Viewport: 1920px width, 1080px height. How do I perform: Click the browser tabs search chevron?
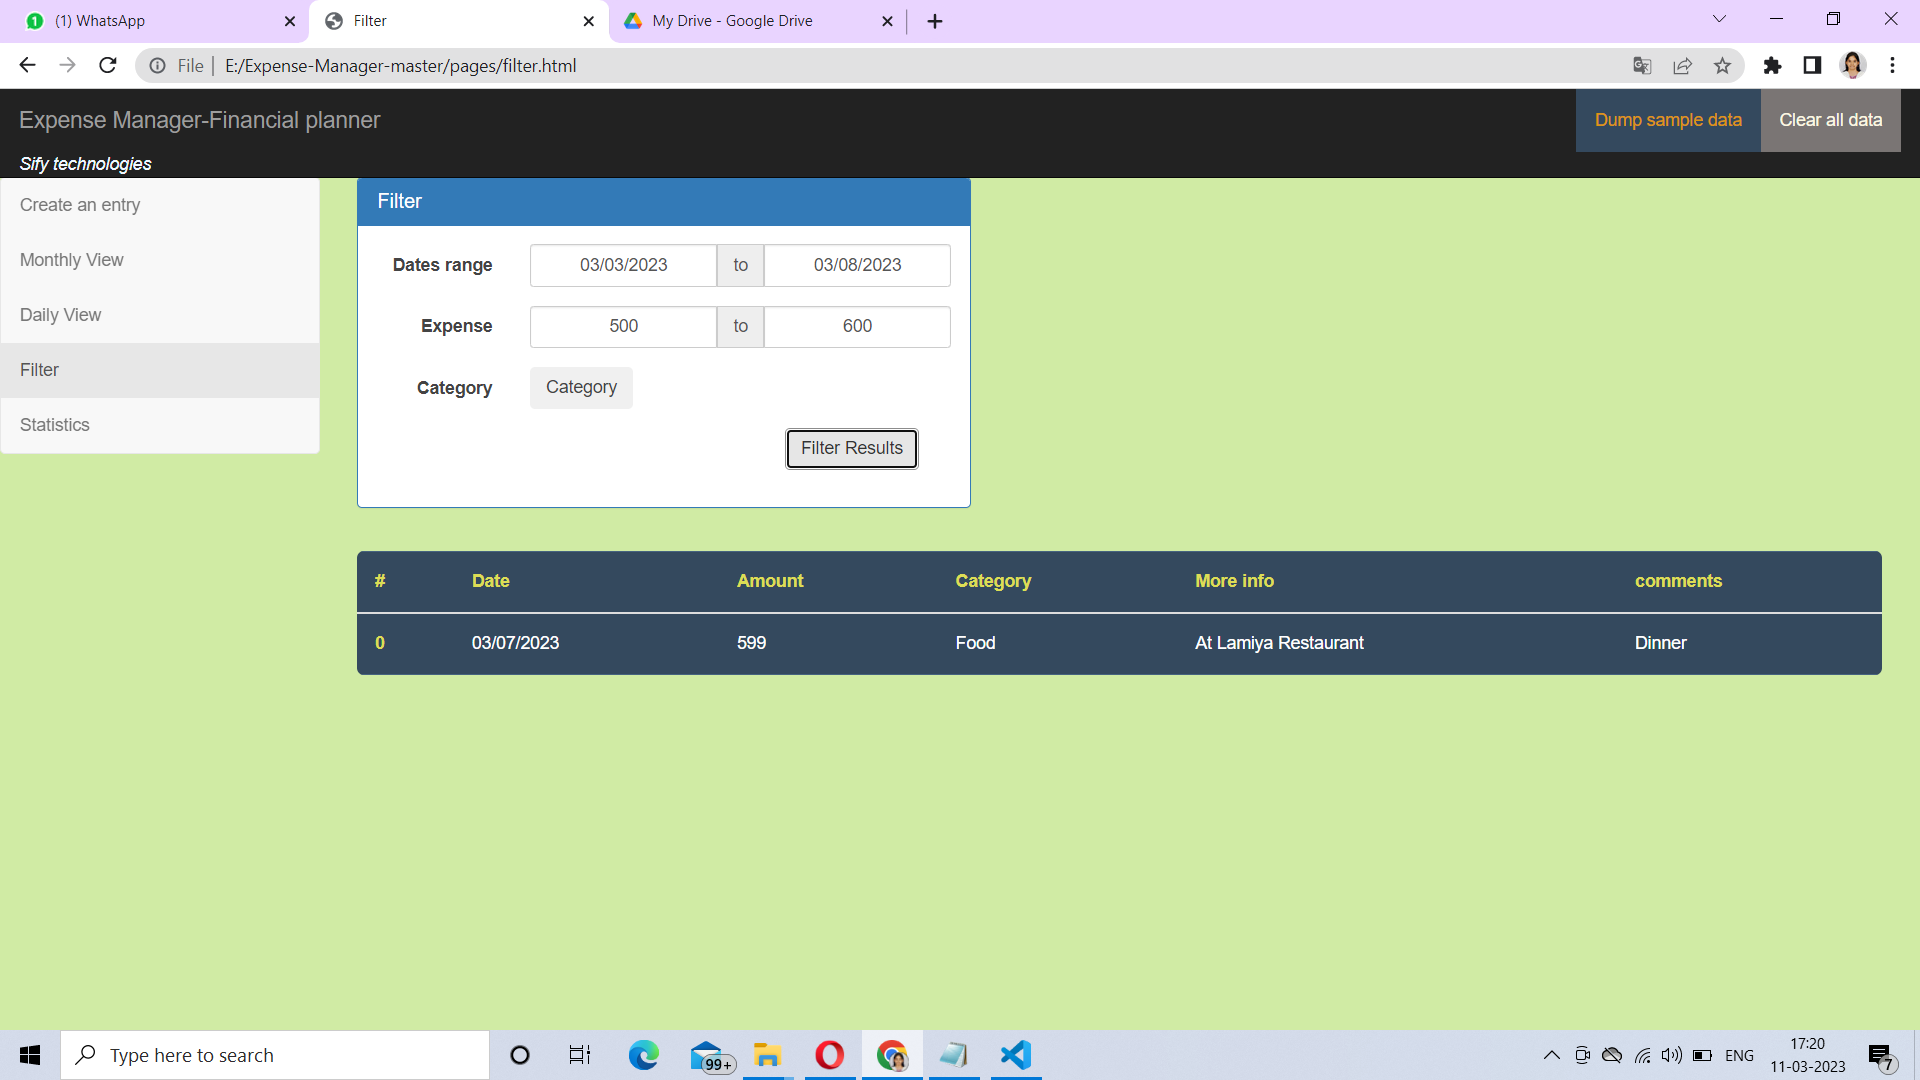[1718, 19]
